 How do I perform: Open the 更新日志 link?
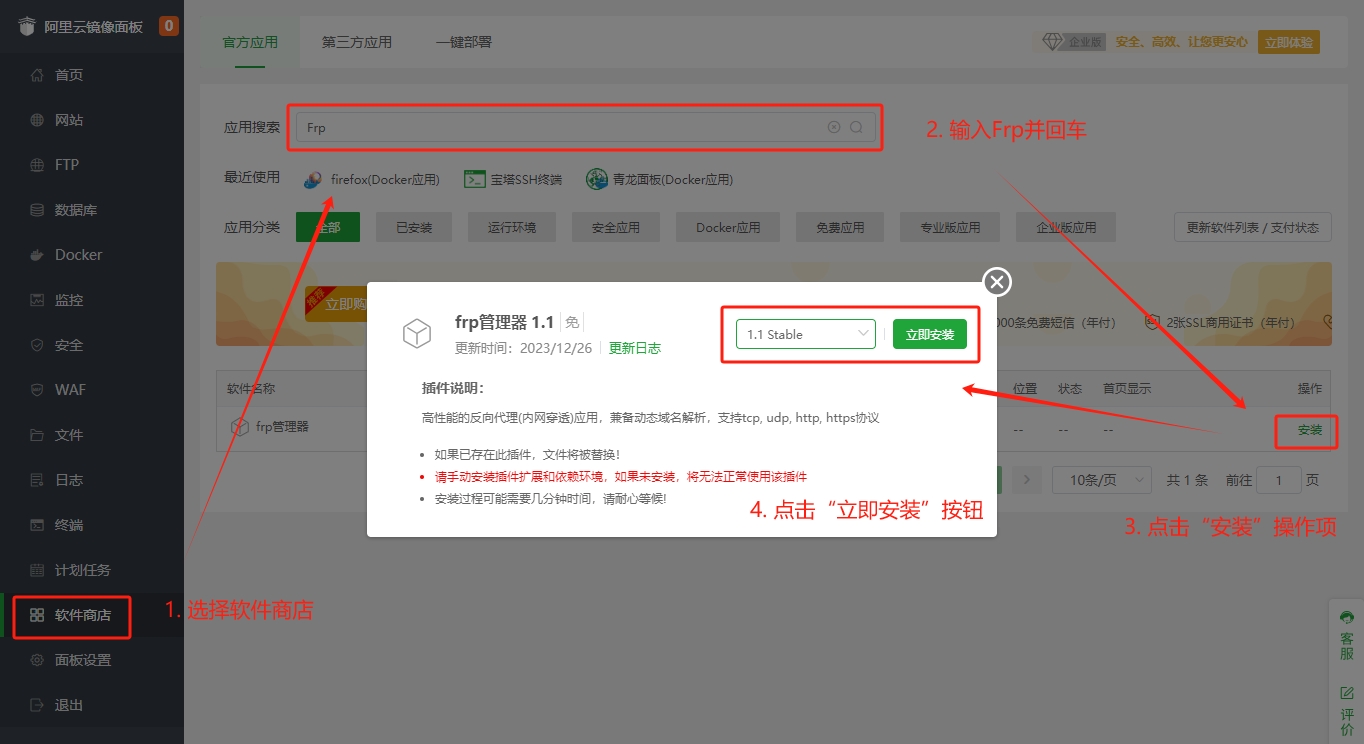(x=635, y=348)
